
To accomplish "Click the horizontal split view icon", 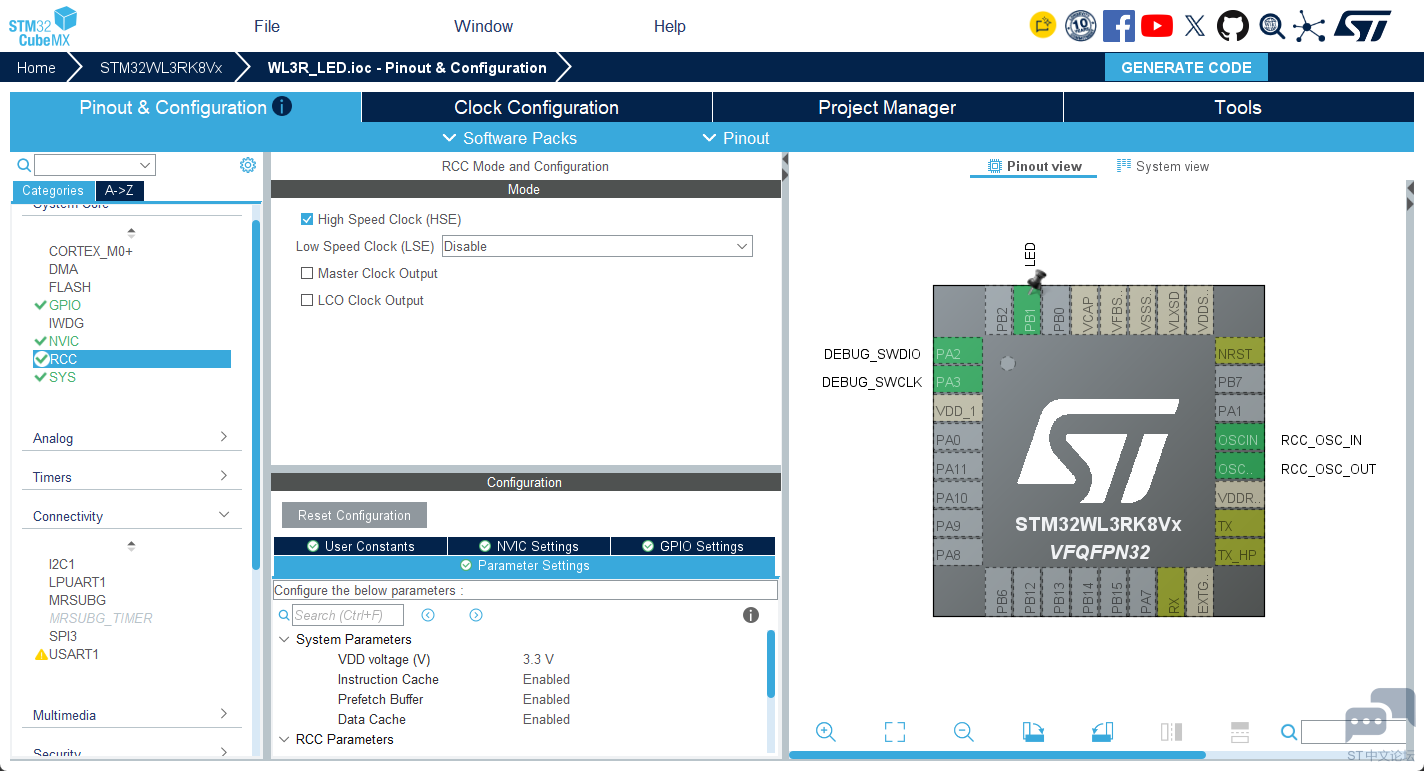I will pyautogui.click(x=1240, y=732).
